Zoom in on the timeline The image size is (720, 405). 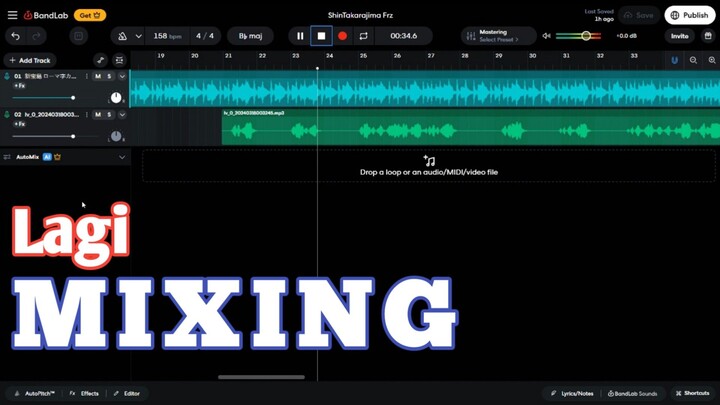tap(711, 60)
